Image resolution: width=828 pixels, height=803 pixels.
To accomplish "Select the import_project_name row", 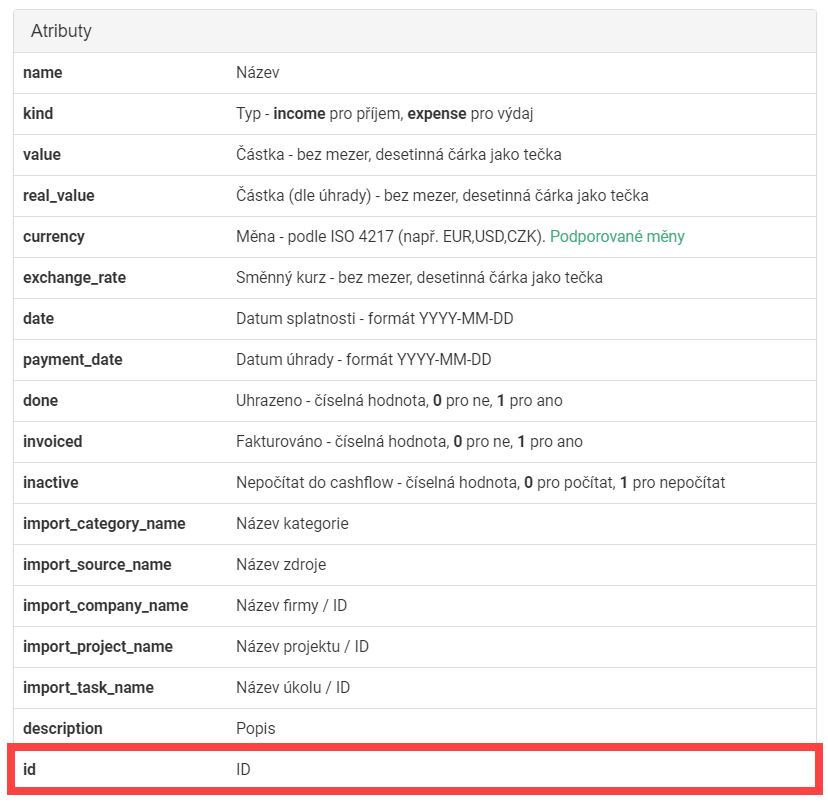I will point(414,647).
